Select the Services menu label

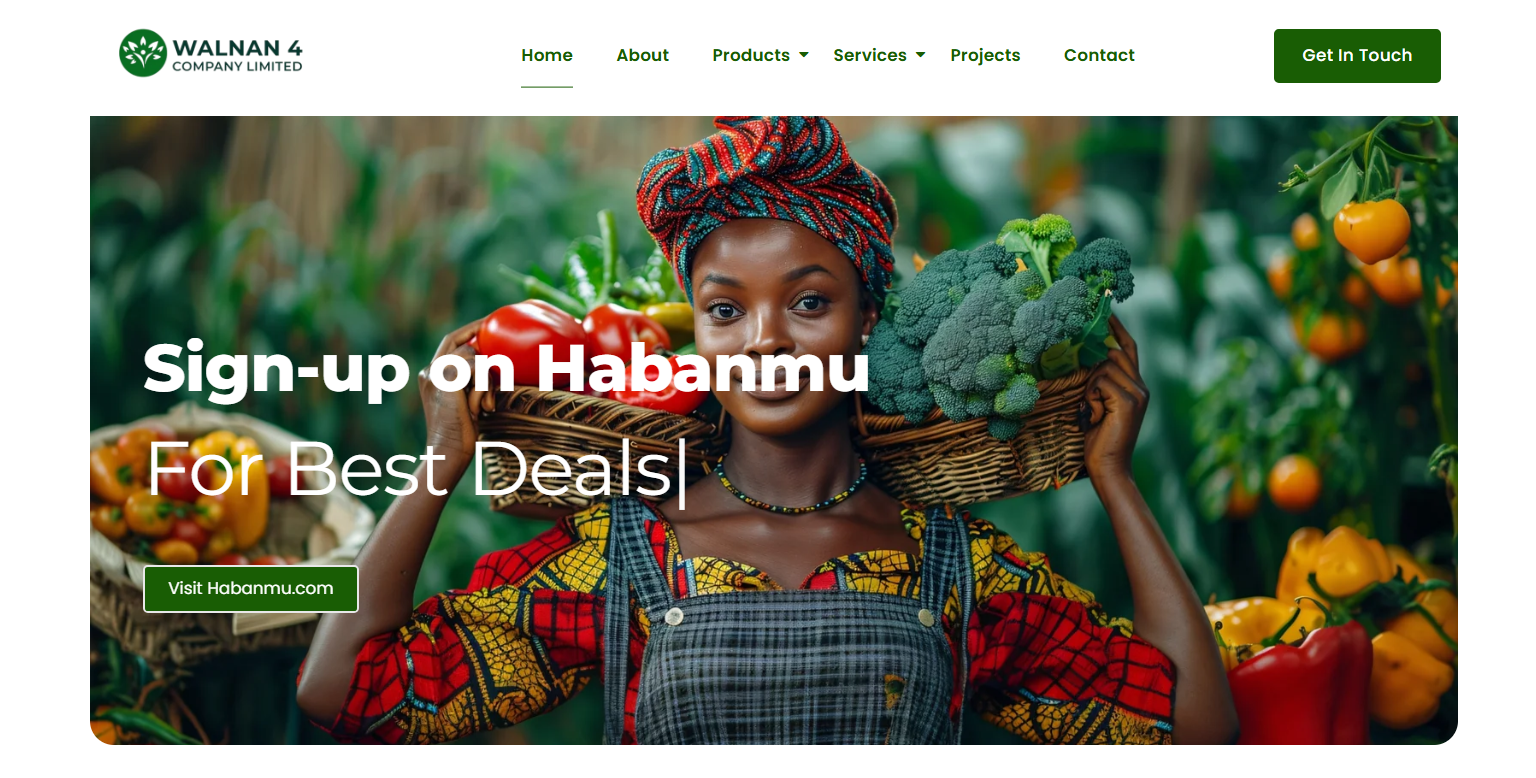(870, 55)
